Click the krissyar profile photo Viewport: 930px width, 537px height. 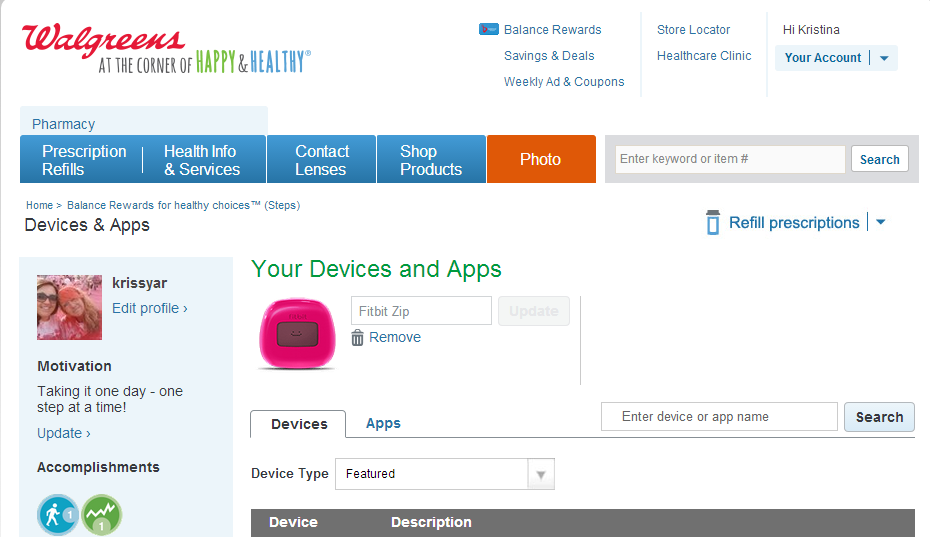coord(69,307)
